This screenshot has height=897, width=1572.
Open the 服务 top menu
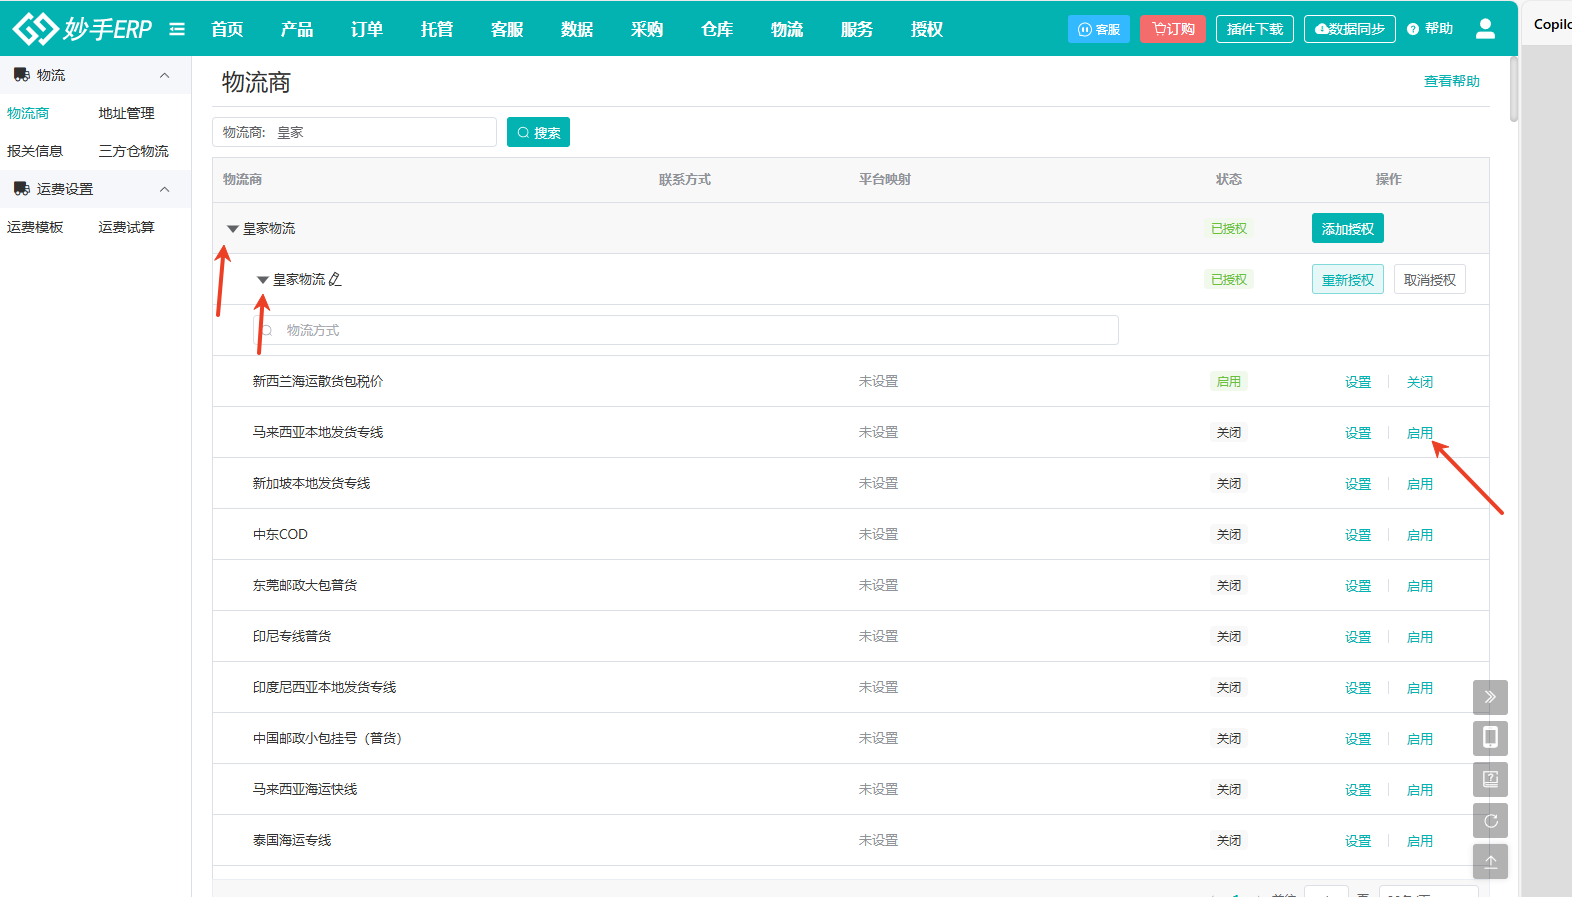[x=857, y=29]
